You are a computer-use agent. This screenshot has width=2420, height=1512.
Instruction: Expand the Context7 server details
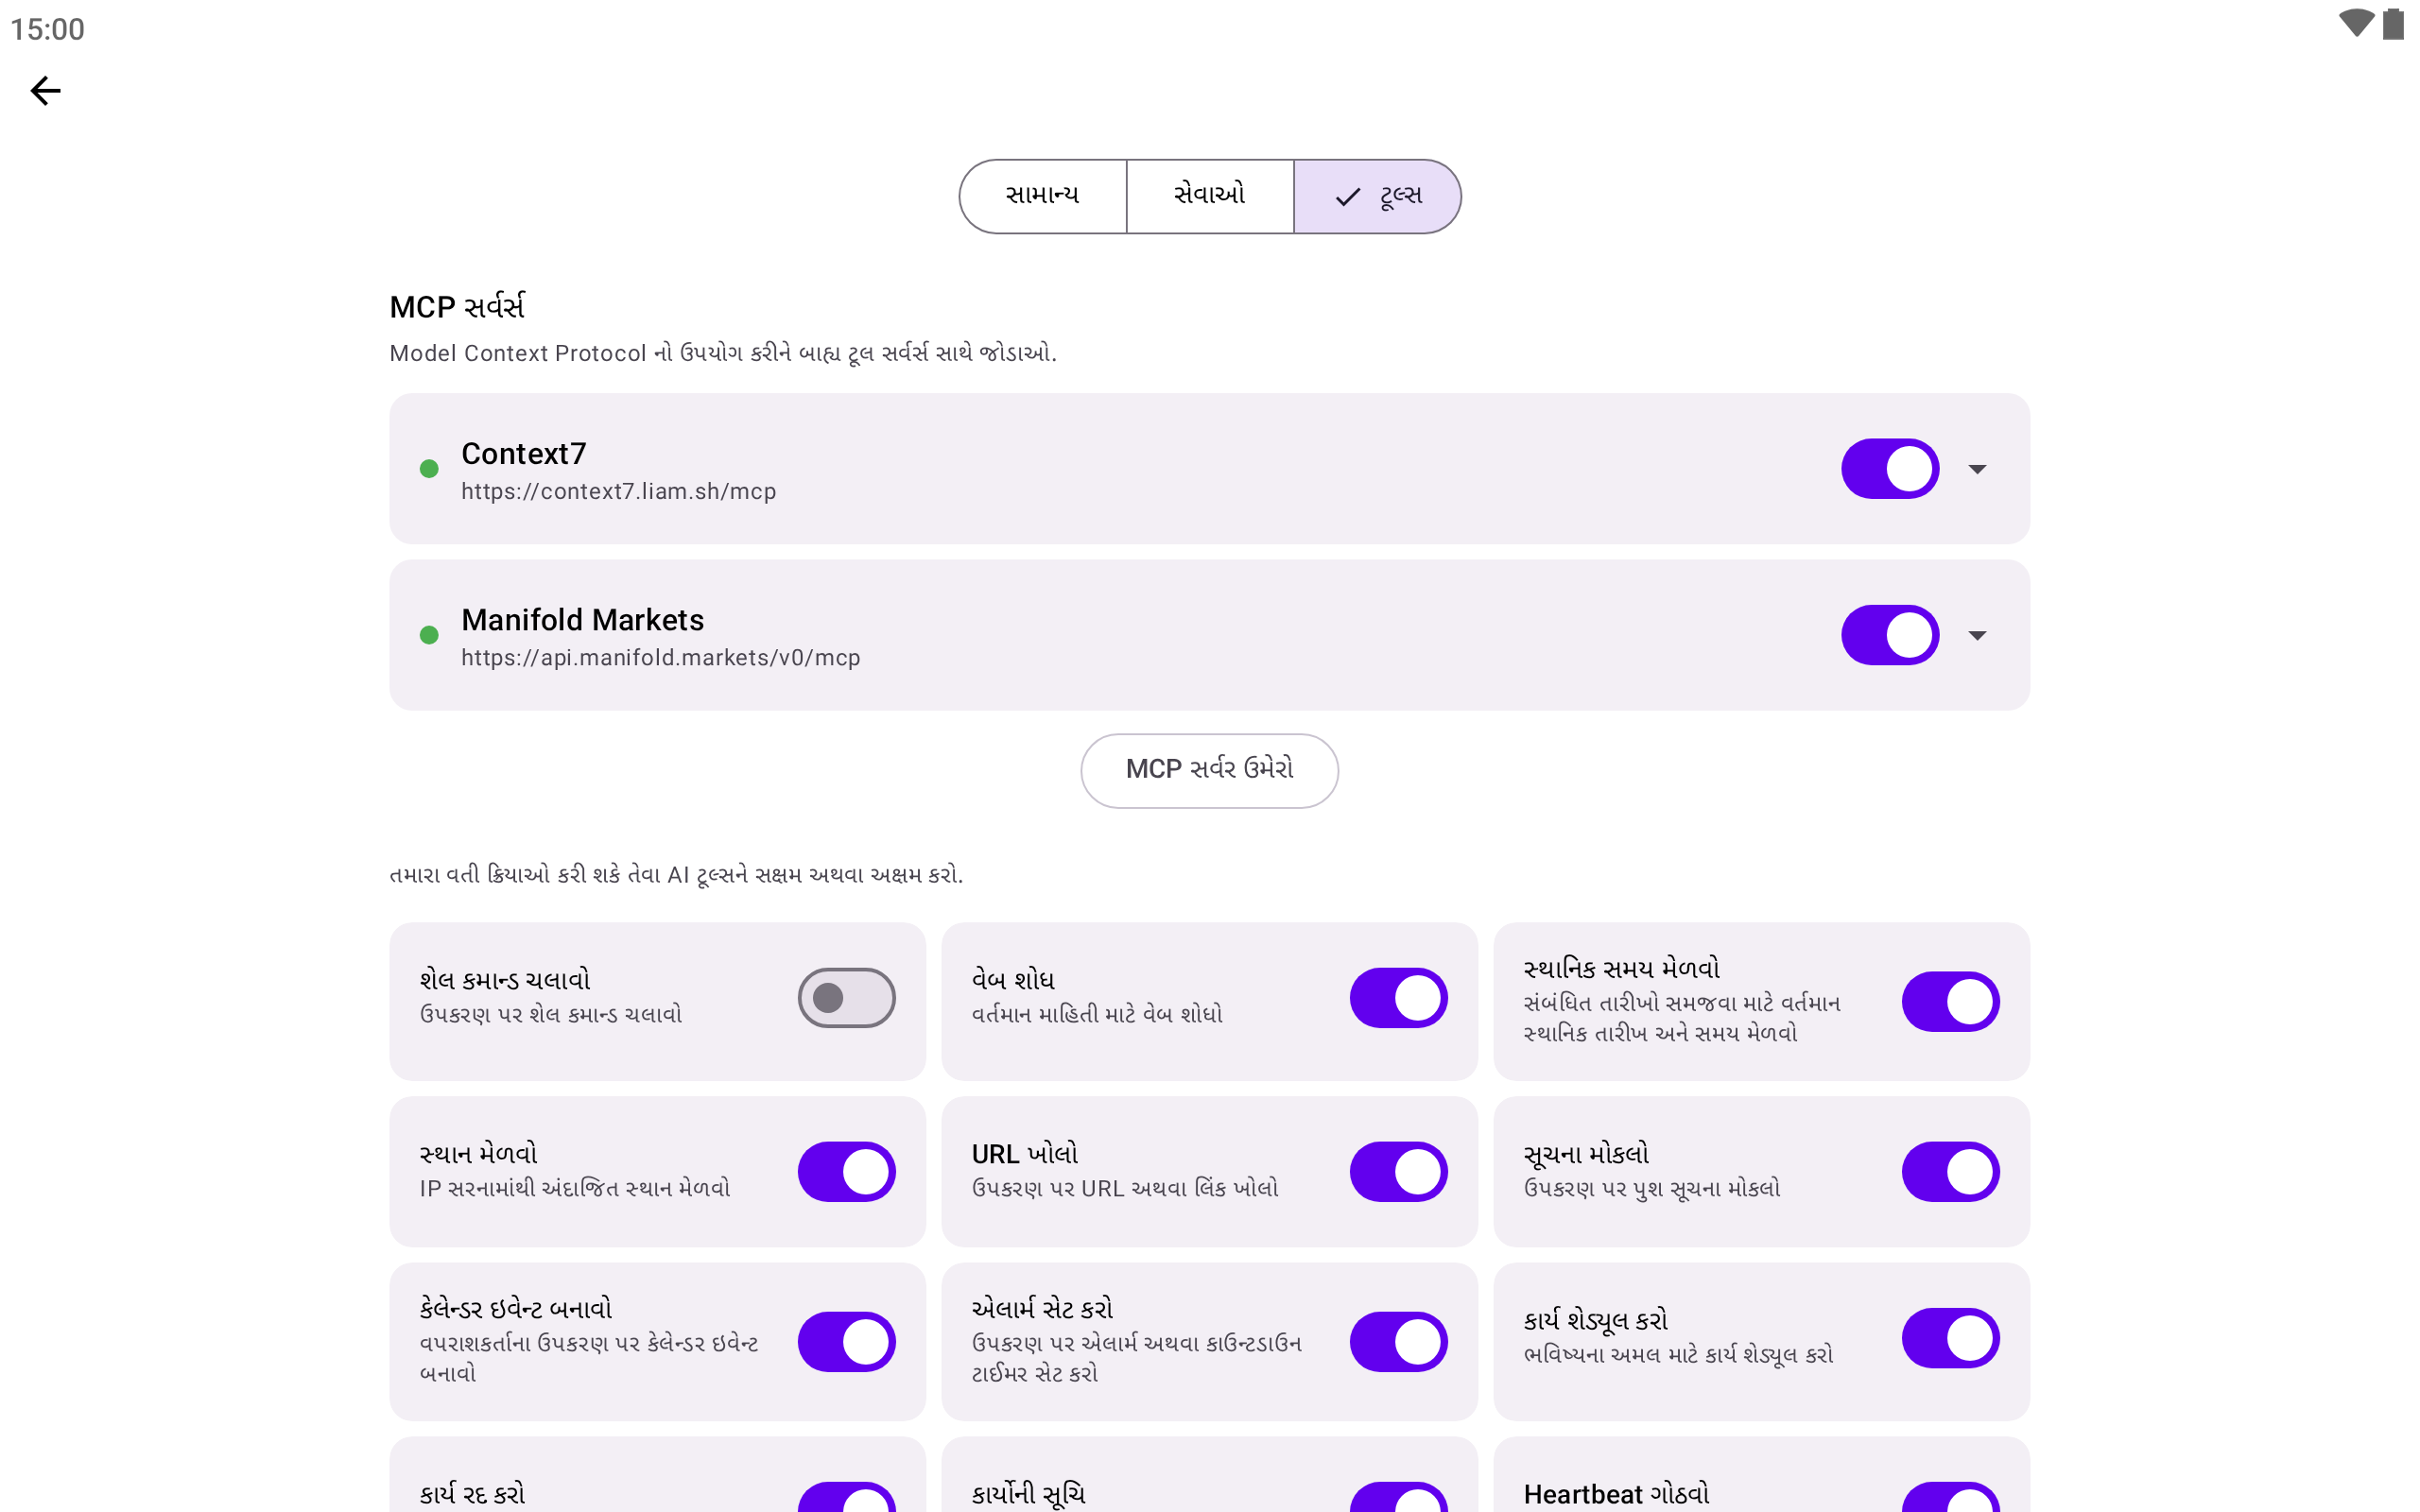(1977, 469)
